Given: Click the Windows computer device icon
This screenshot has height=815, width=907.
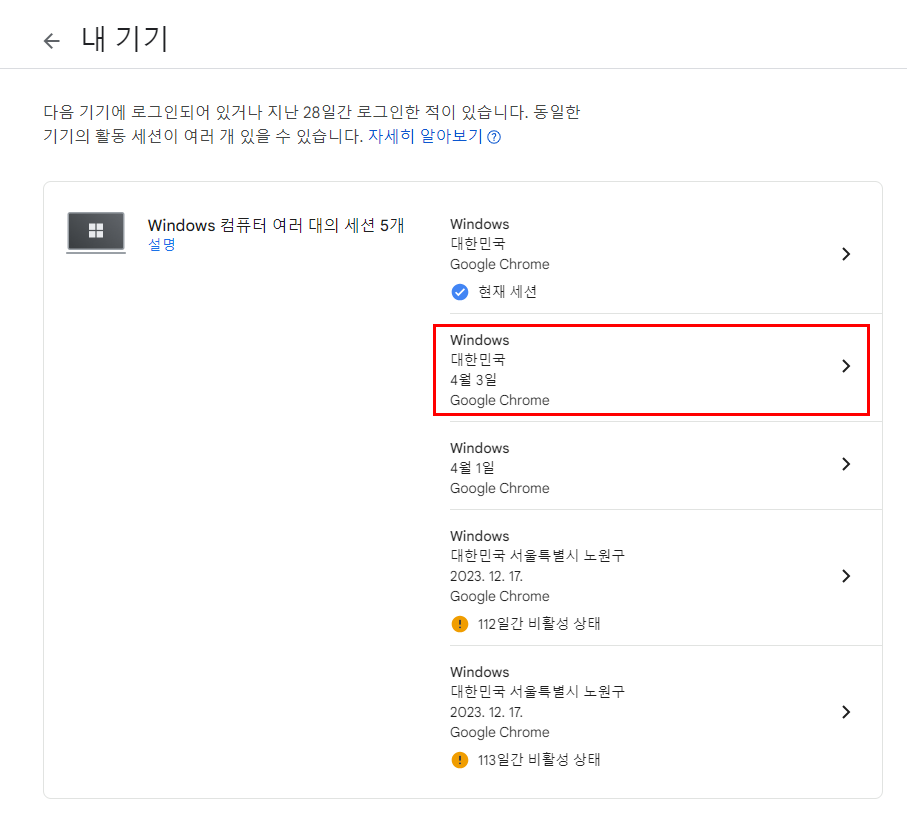Looking at the screenshot, I should click(x=96, y=233).
